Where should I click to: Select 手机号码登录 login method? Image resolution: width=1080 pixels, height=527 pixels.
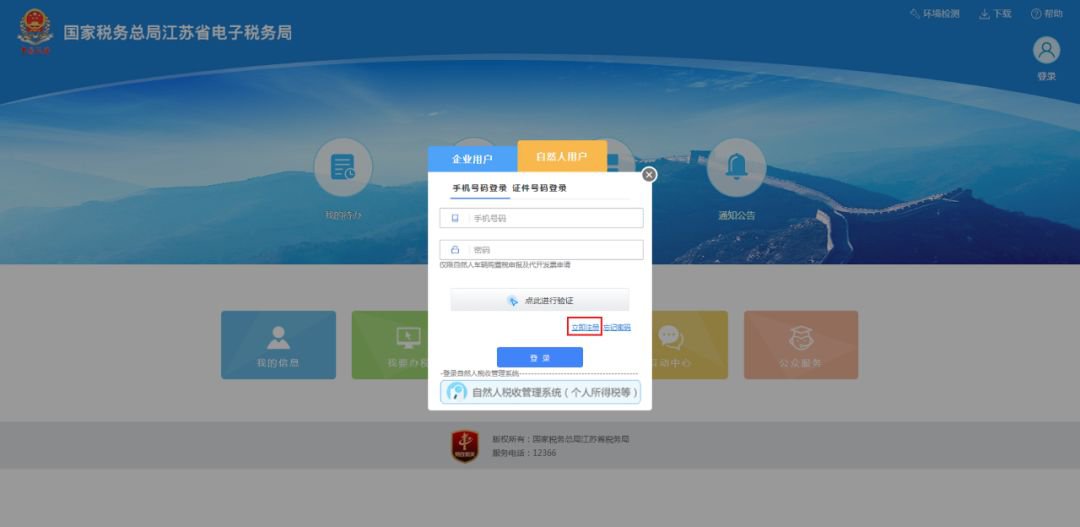479,188
